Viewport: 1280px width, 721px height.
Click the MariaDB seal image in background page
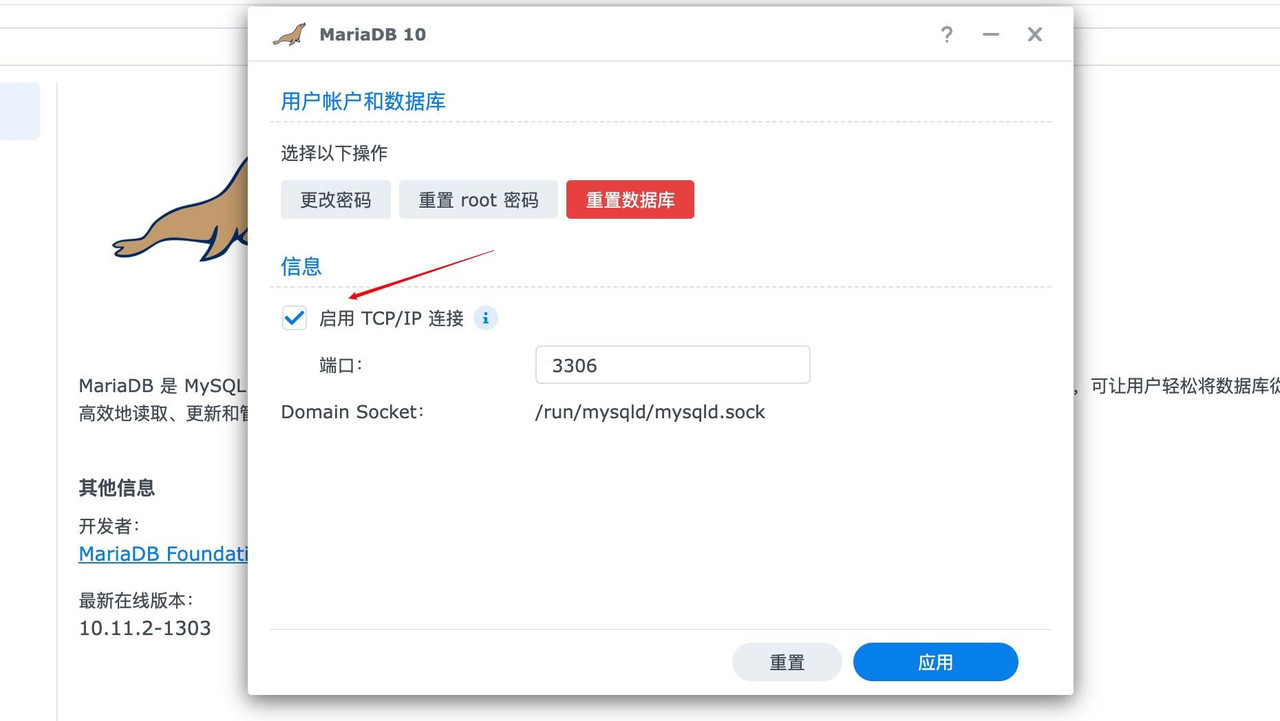pyautogui.click(x=180, y=211)
